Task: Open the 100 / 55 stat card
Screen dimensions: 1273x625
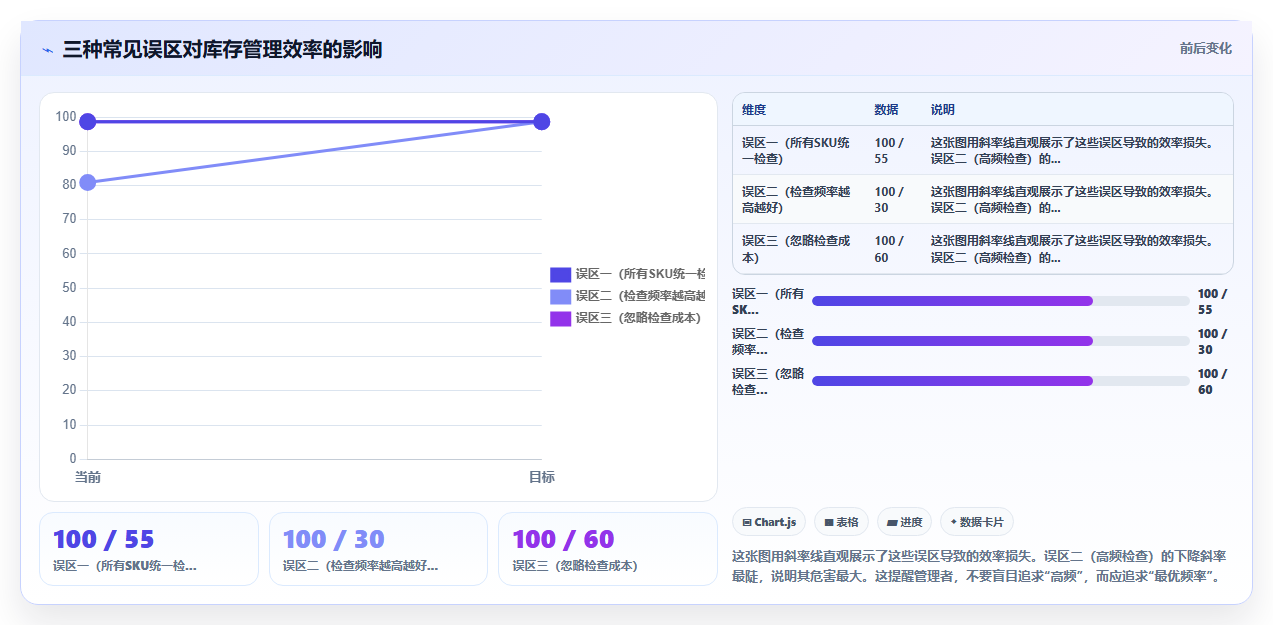Action: [149, 549]
